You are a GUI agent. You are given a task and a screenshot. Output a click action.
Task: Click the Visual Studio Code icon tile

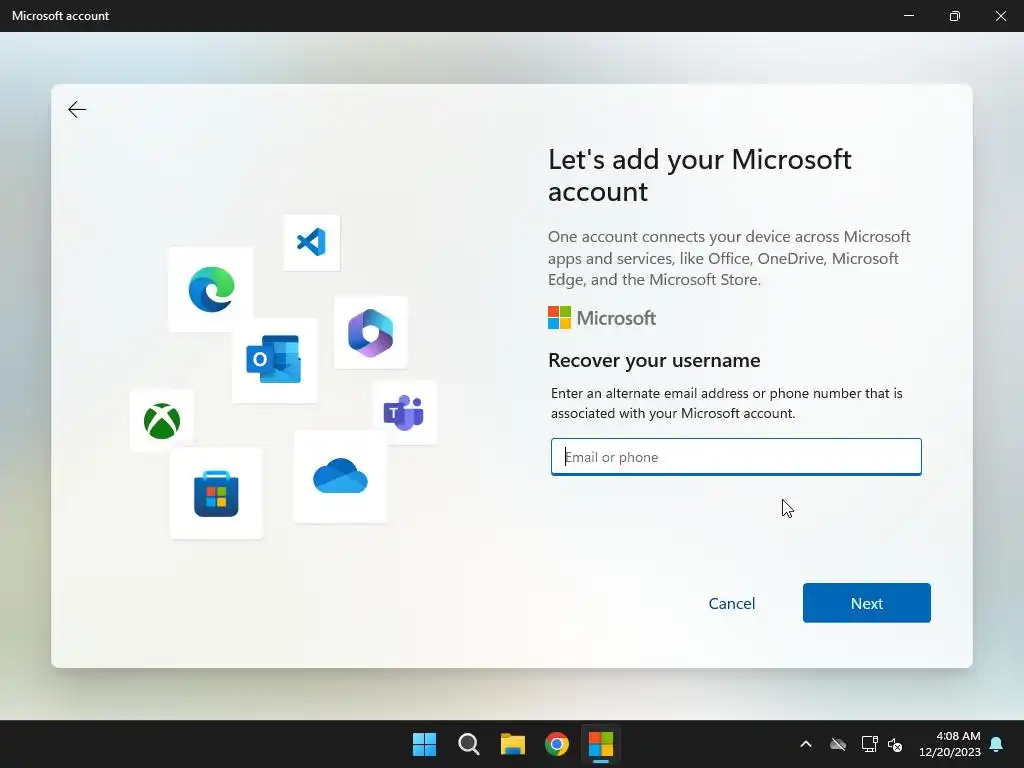pyautogui.click(x=312, y=242)
